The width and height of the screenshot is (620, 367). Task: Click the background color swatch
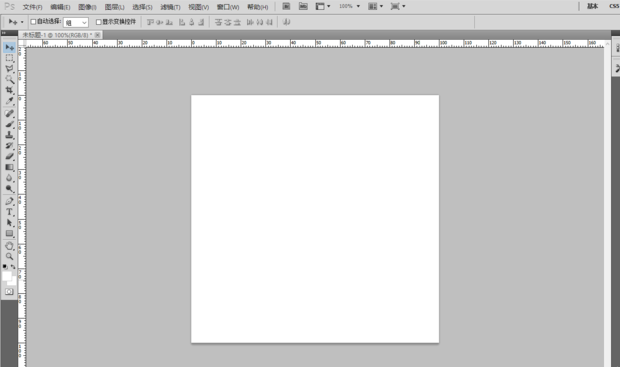14,282
